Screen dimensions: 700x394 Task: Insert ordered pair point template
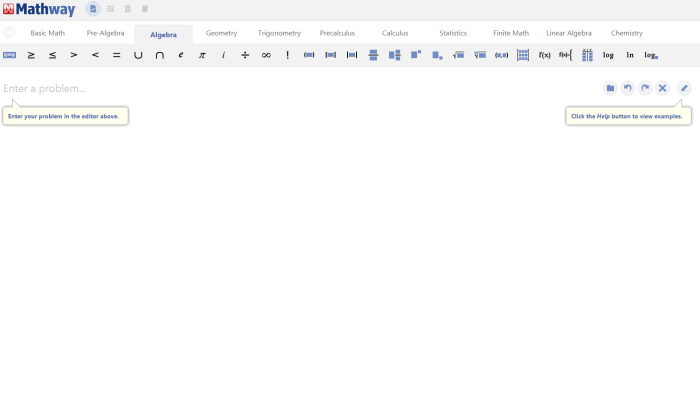[501, 55]
